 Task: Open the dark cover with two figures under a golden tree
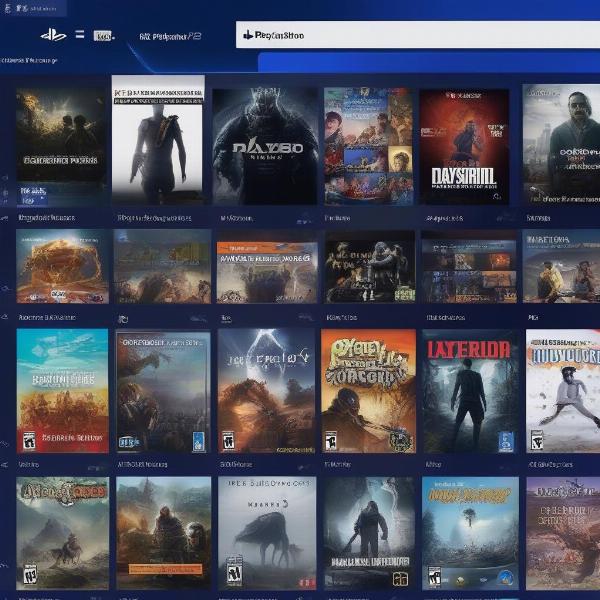coord(62,147)
